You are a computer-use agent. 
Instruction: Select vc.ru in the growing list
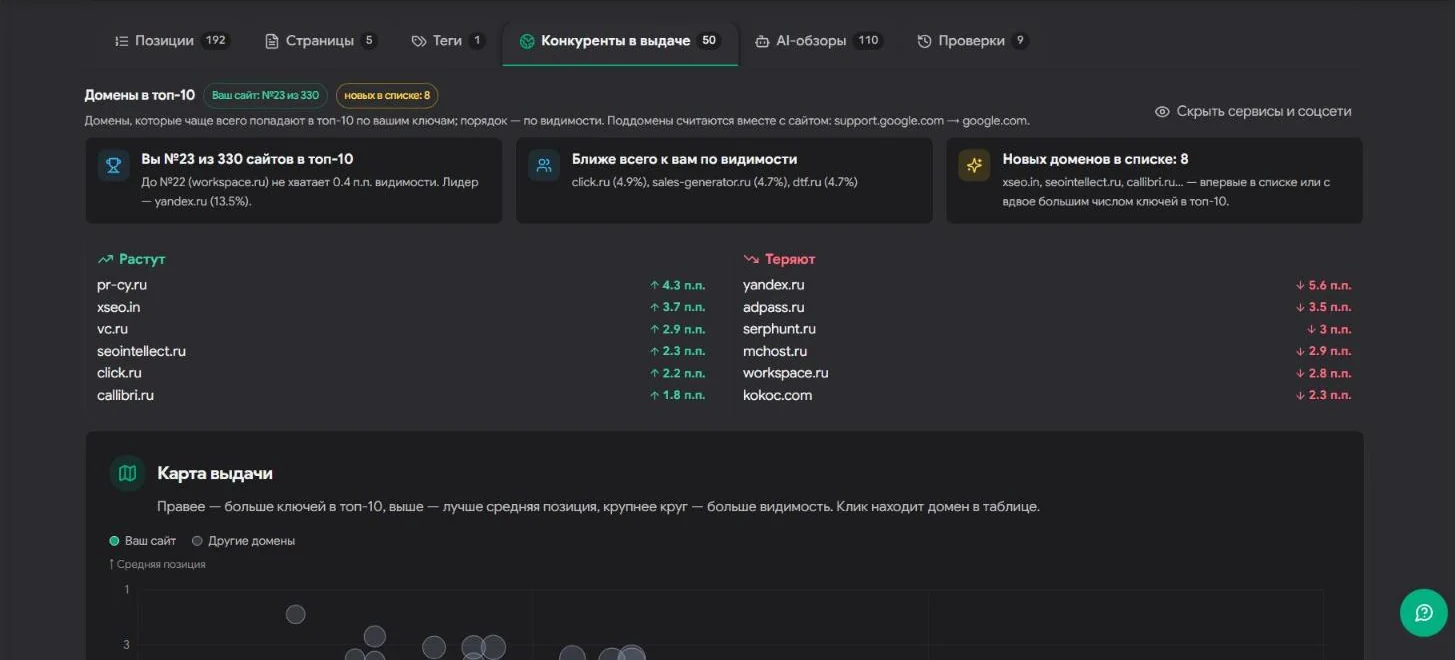pyautogui.click(x=112, y=329)
